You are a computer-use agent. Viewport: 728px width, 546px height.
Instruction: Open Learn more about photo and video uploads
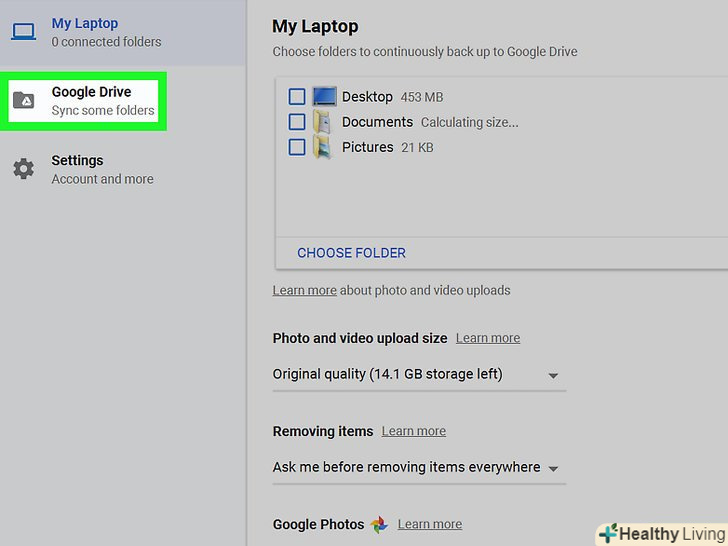(304, 291)
